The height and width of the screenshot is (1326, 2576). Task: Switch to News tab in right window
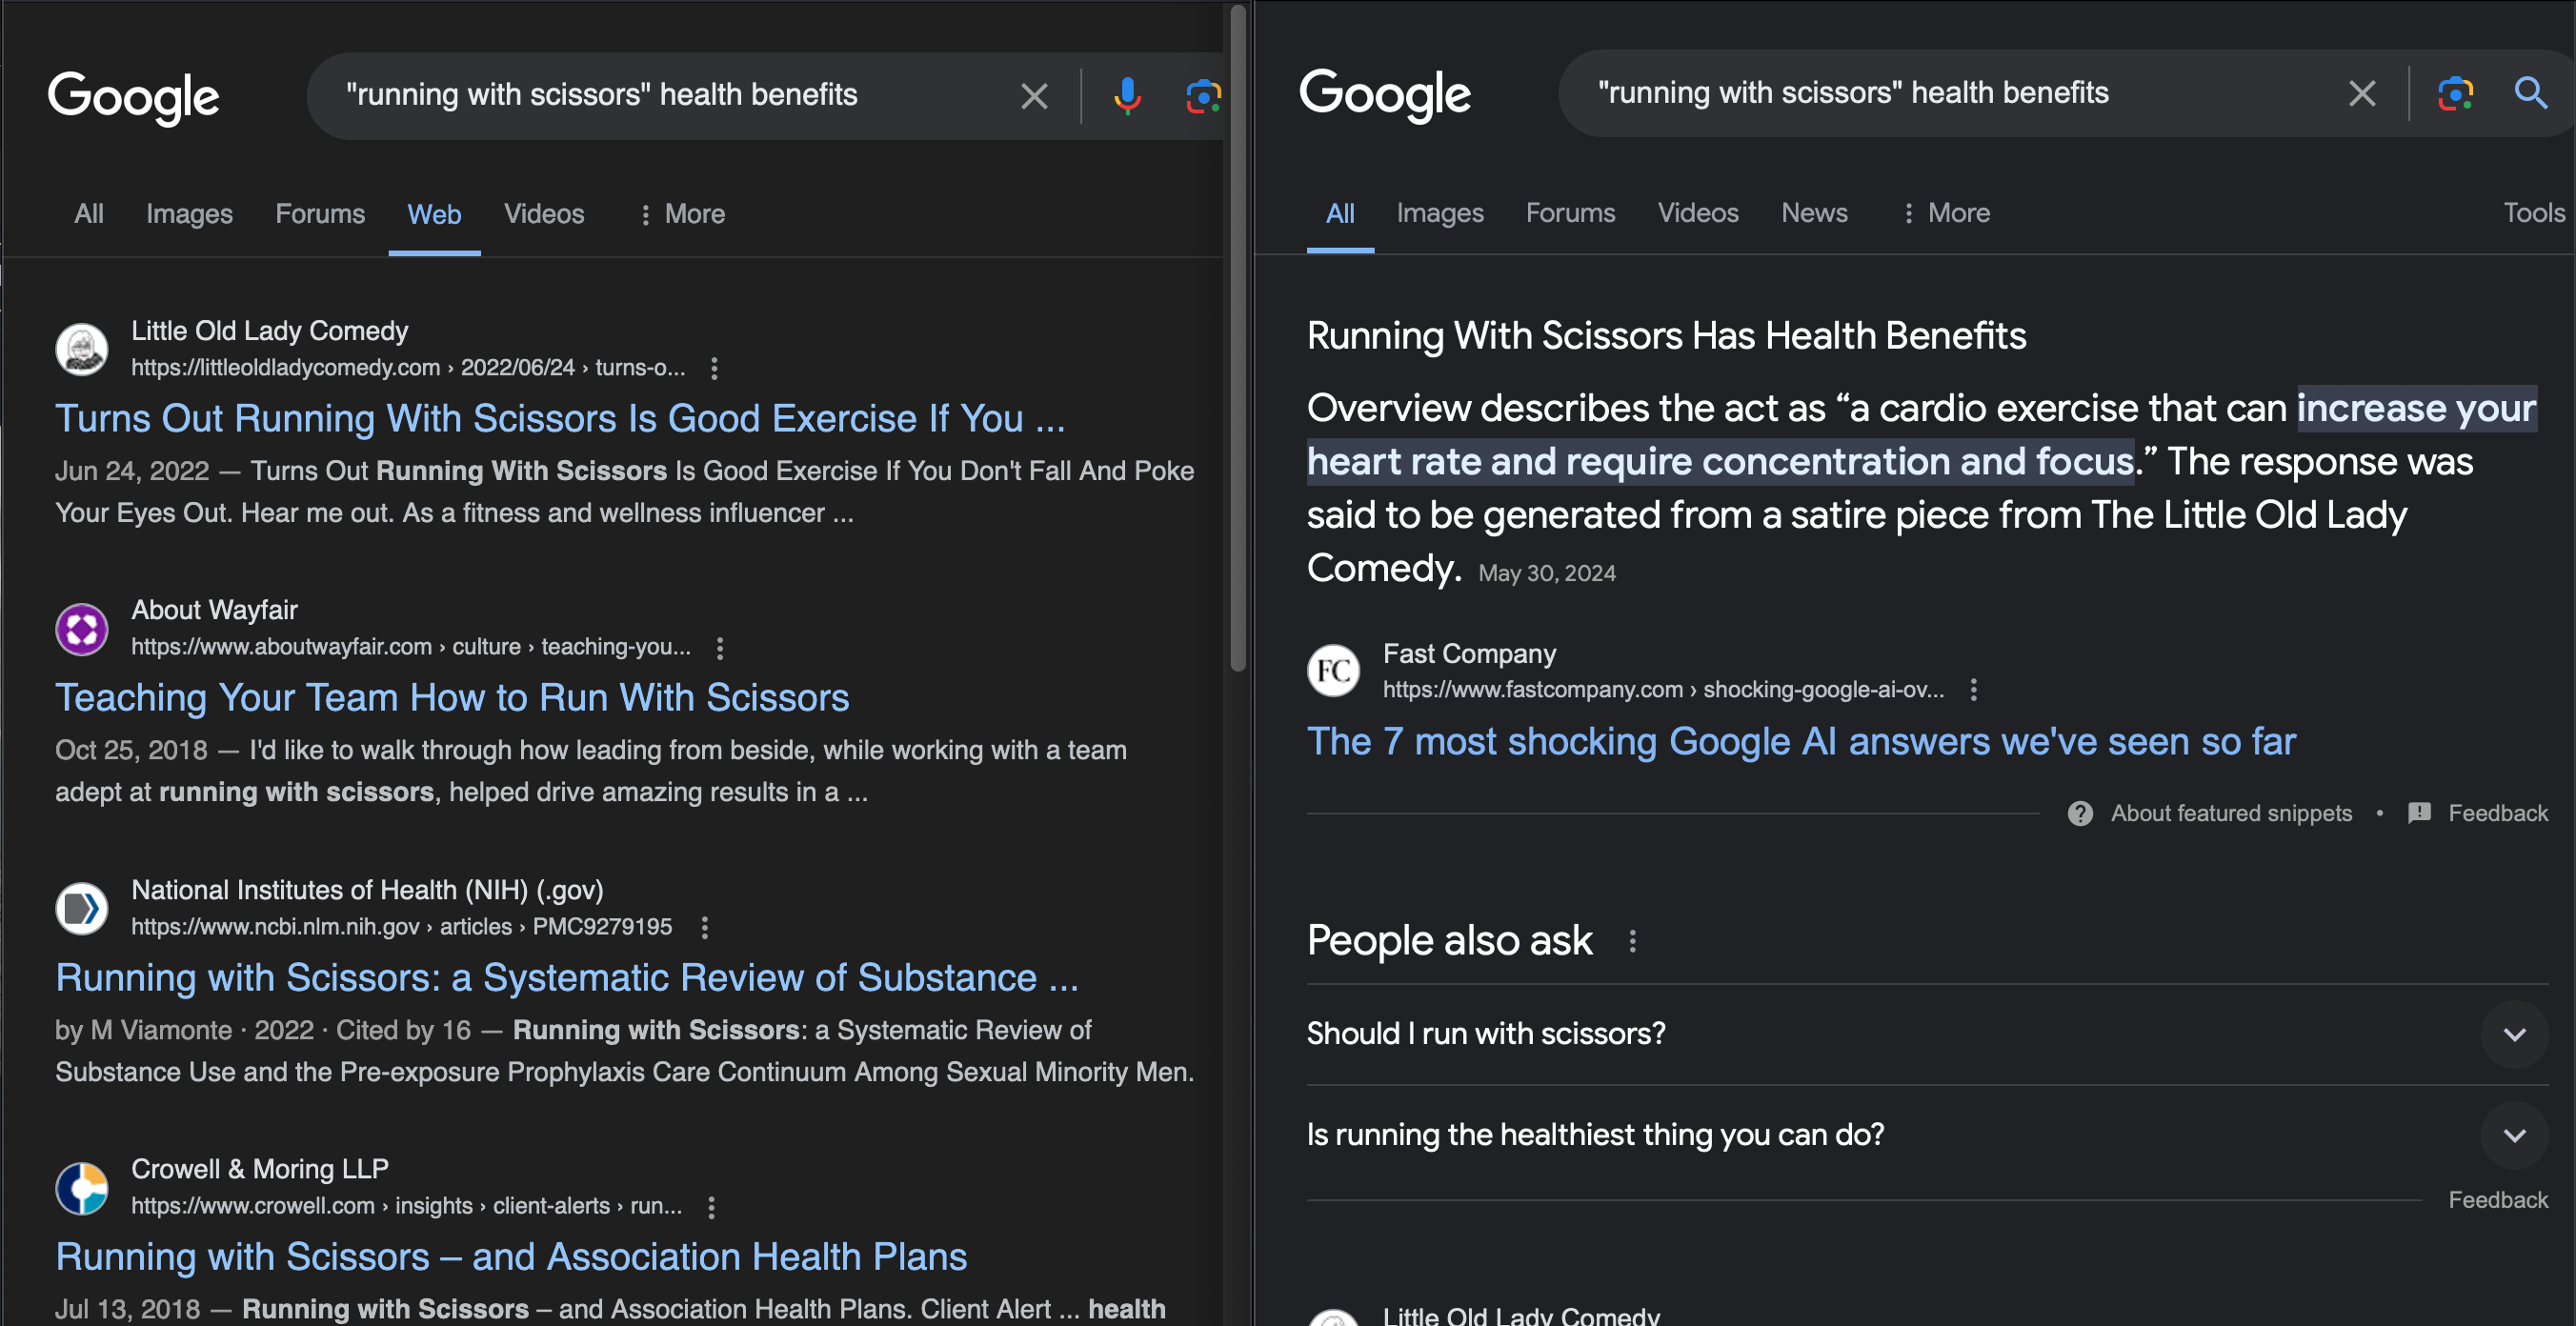tap(1814, 213)
